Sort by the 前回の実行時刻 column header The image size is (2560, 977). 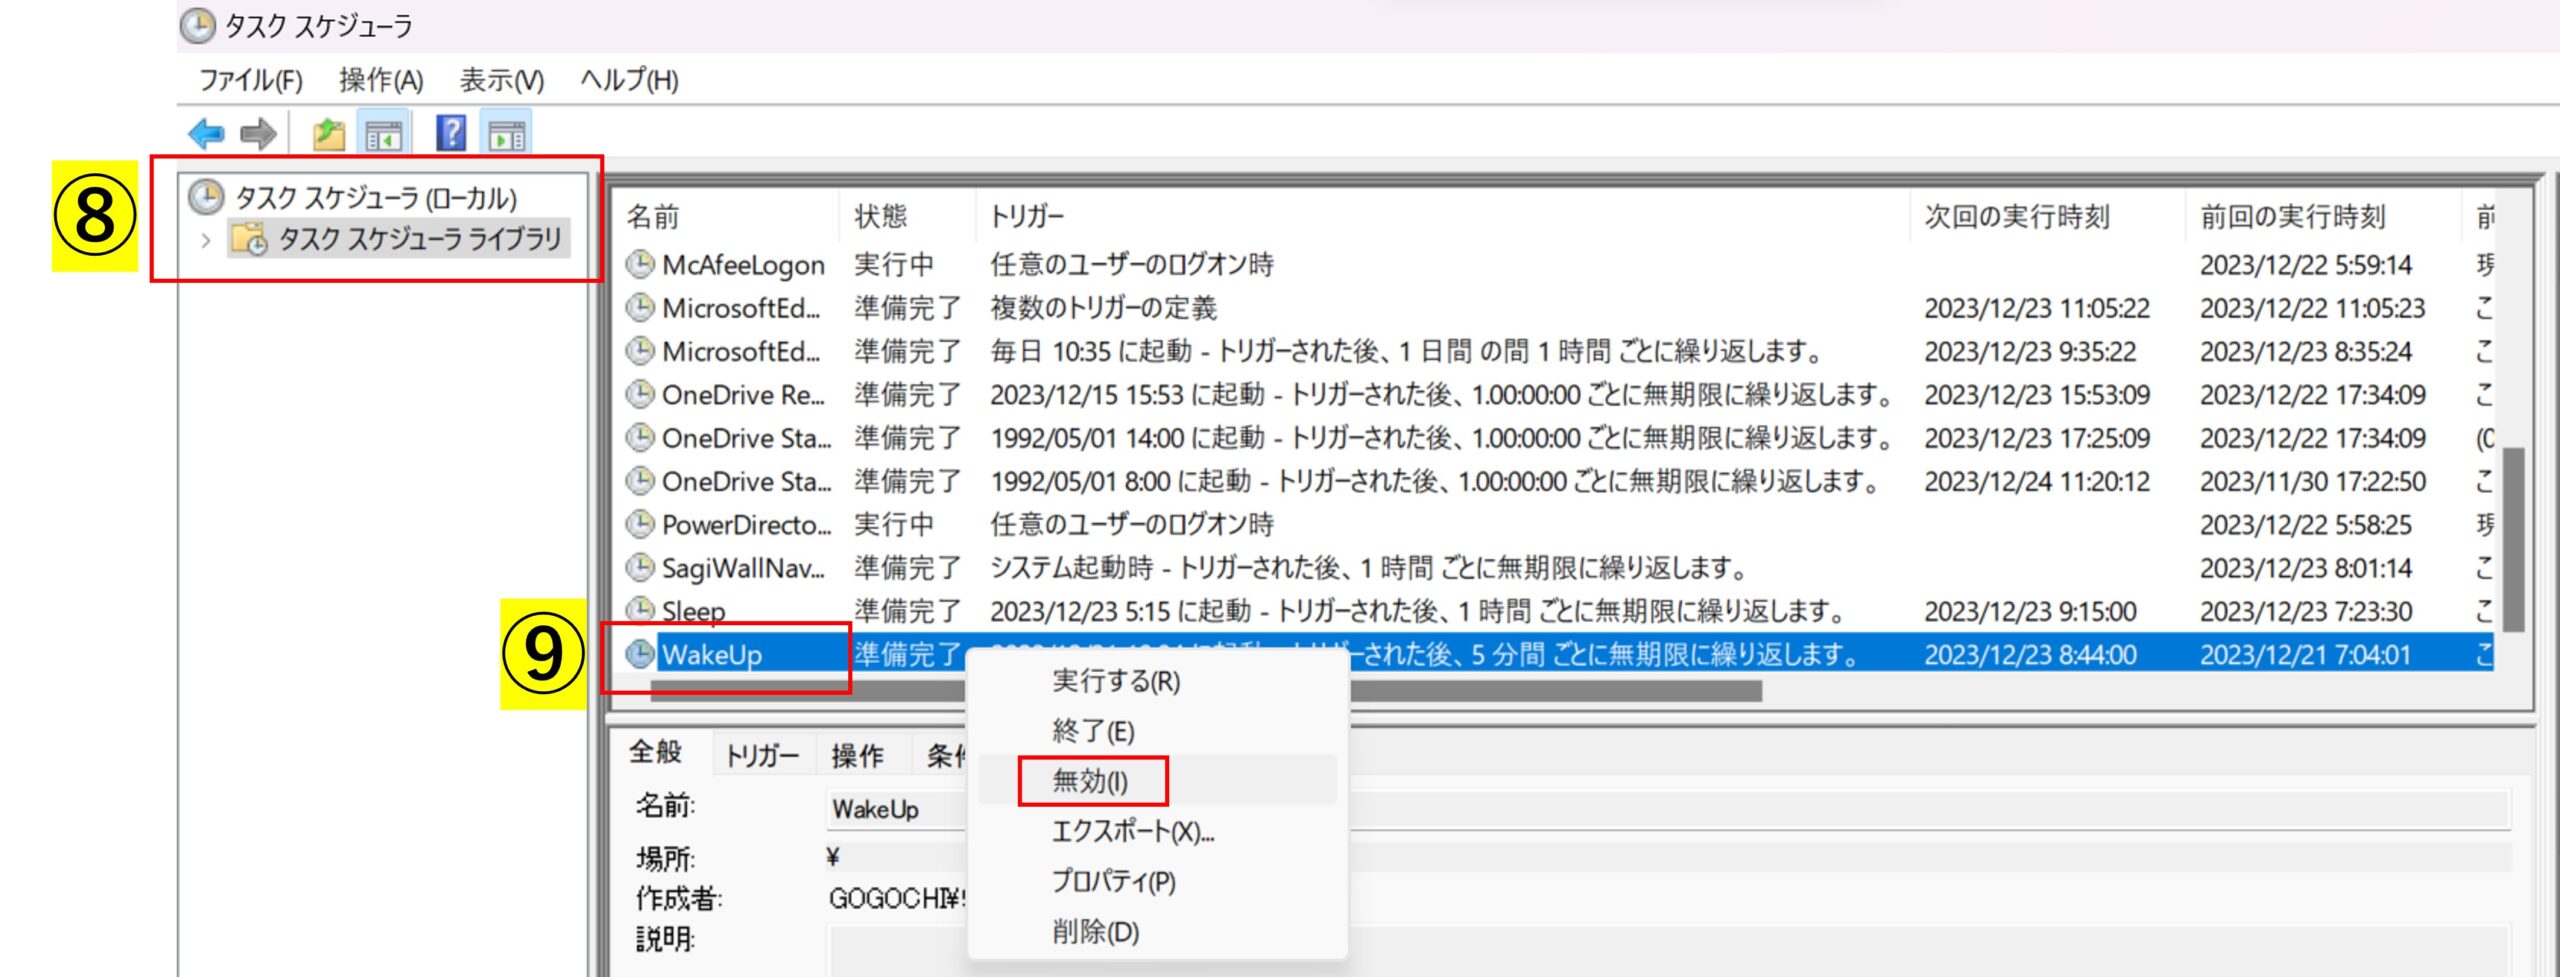point(2292,216)
